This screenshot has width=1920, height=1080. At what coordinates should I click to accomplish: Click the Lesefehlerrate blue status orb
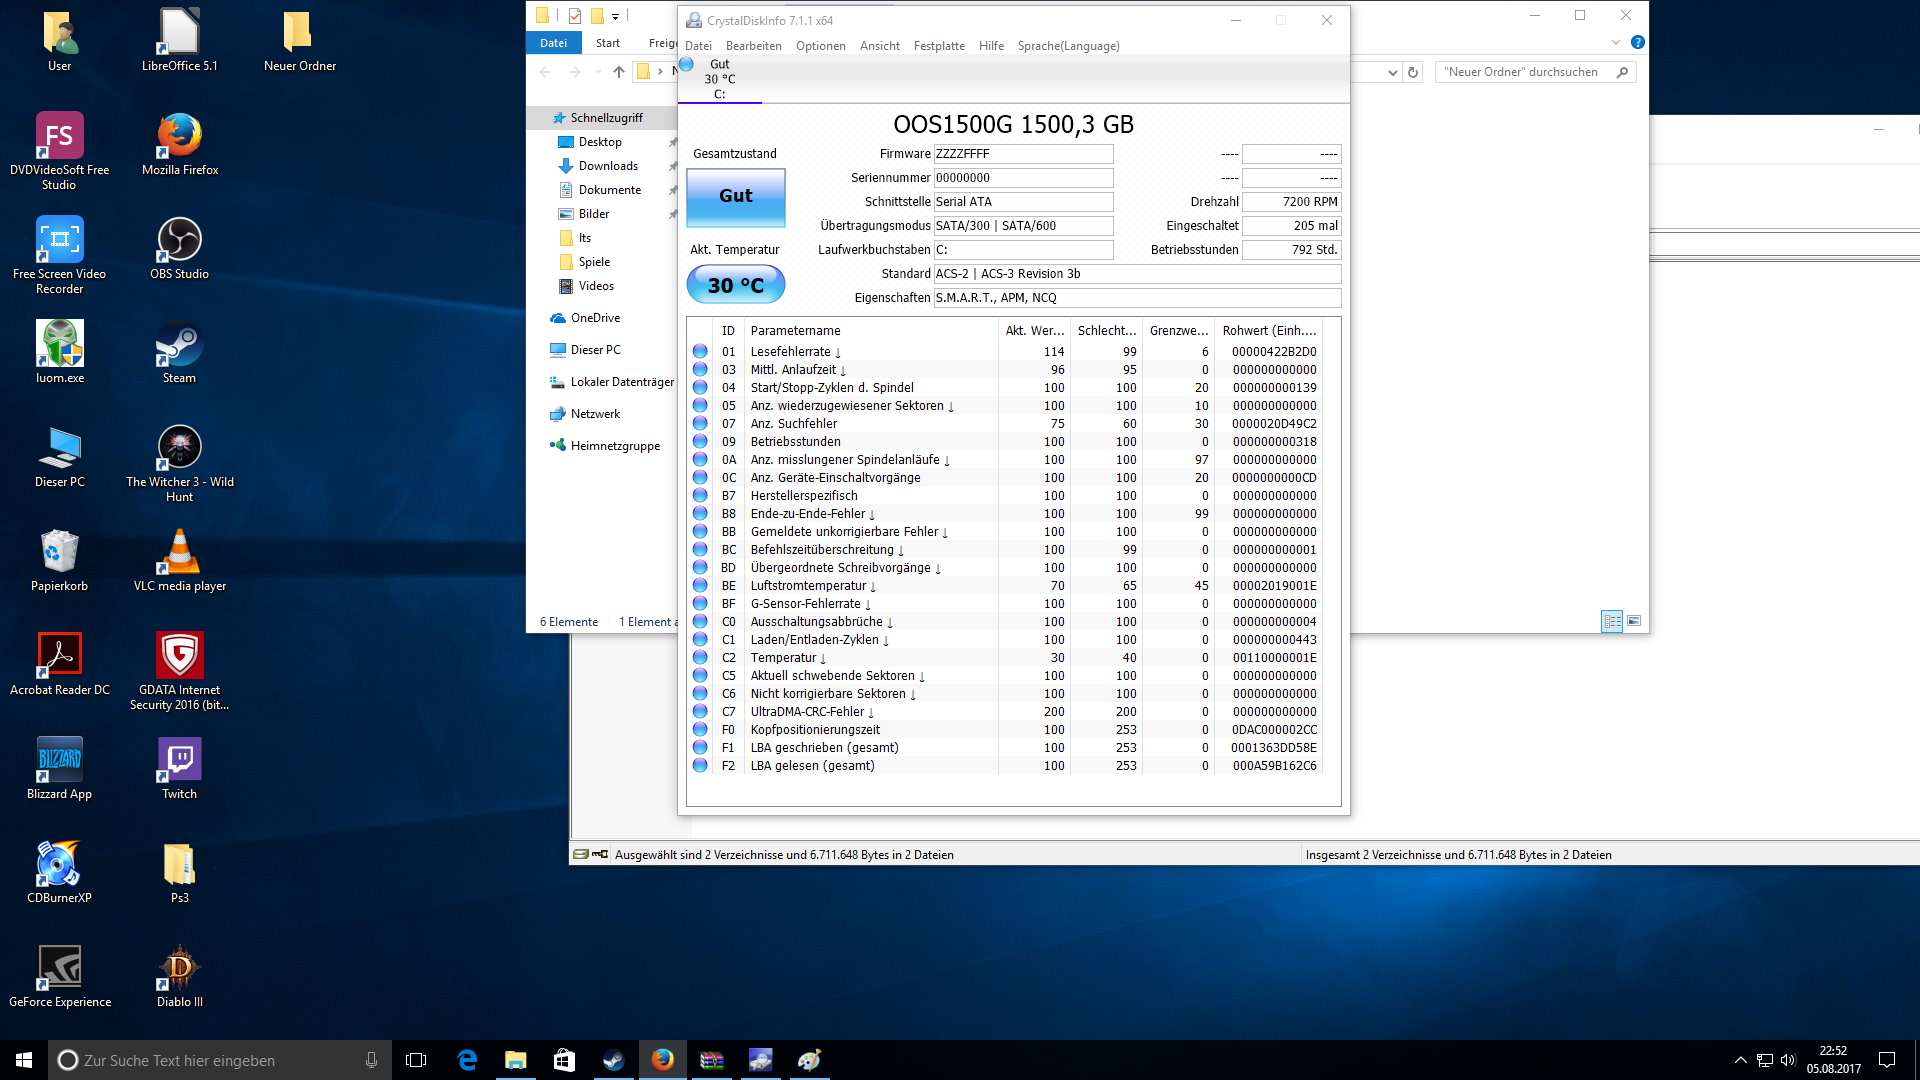point(700,352)
